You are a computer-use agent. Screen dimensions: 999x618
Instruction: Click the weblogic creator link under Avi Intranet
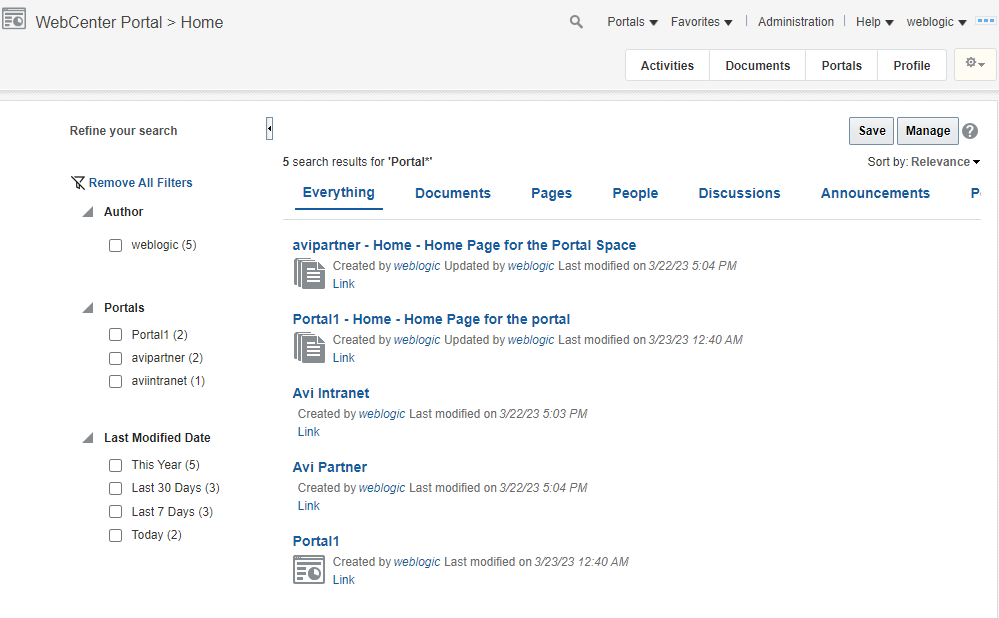382,413
